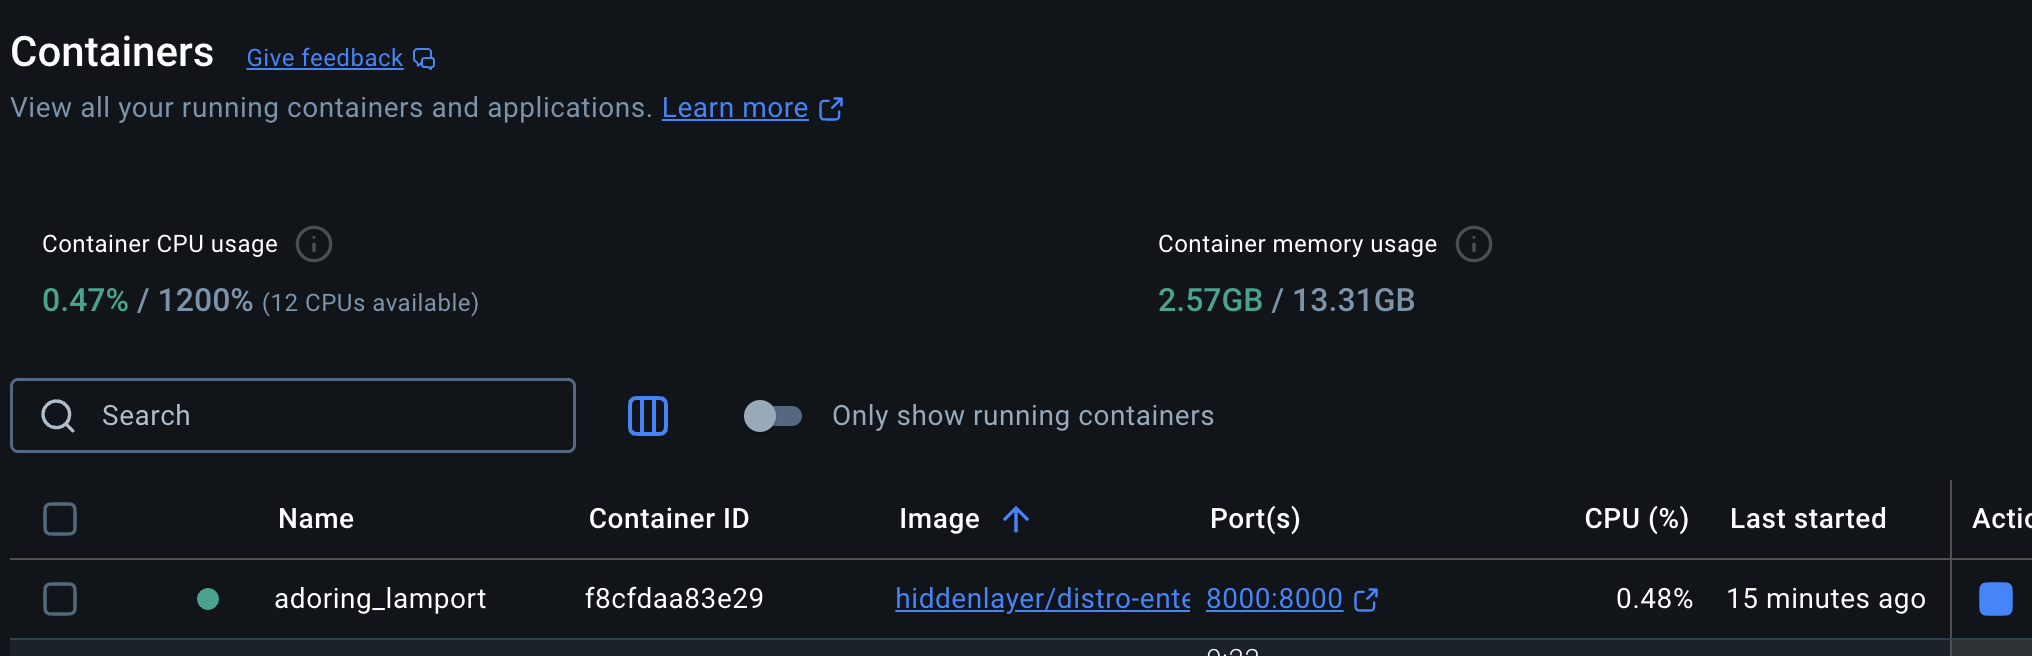Click the magnifier icon in search box
This screenshot has height=656, width=2032.
pyautogui.click(x=58, y=416)
